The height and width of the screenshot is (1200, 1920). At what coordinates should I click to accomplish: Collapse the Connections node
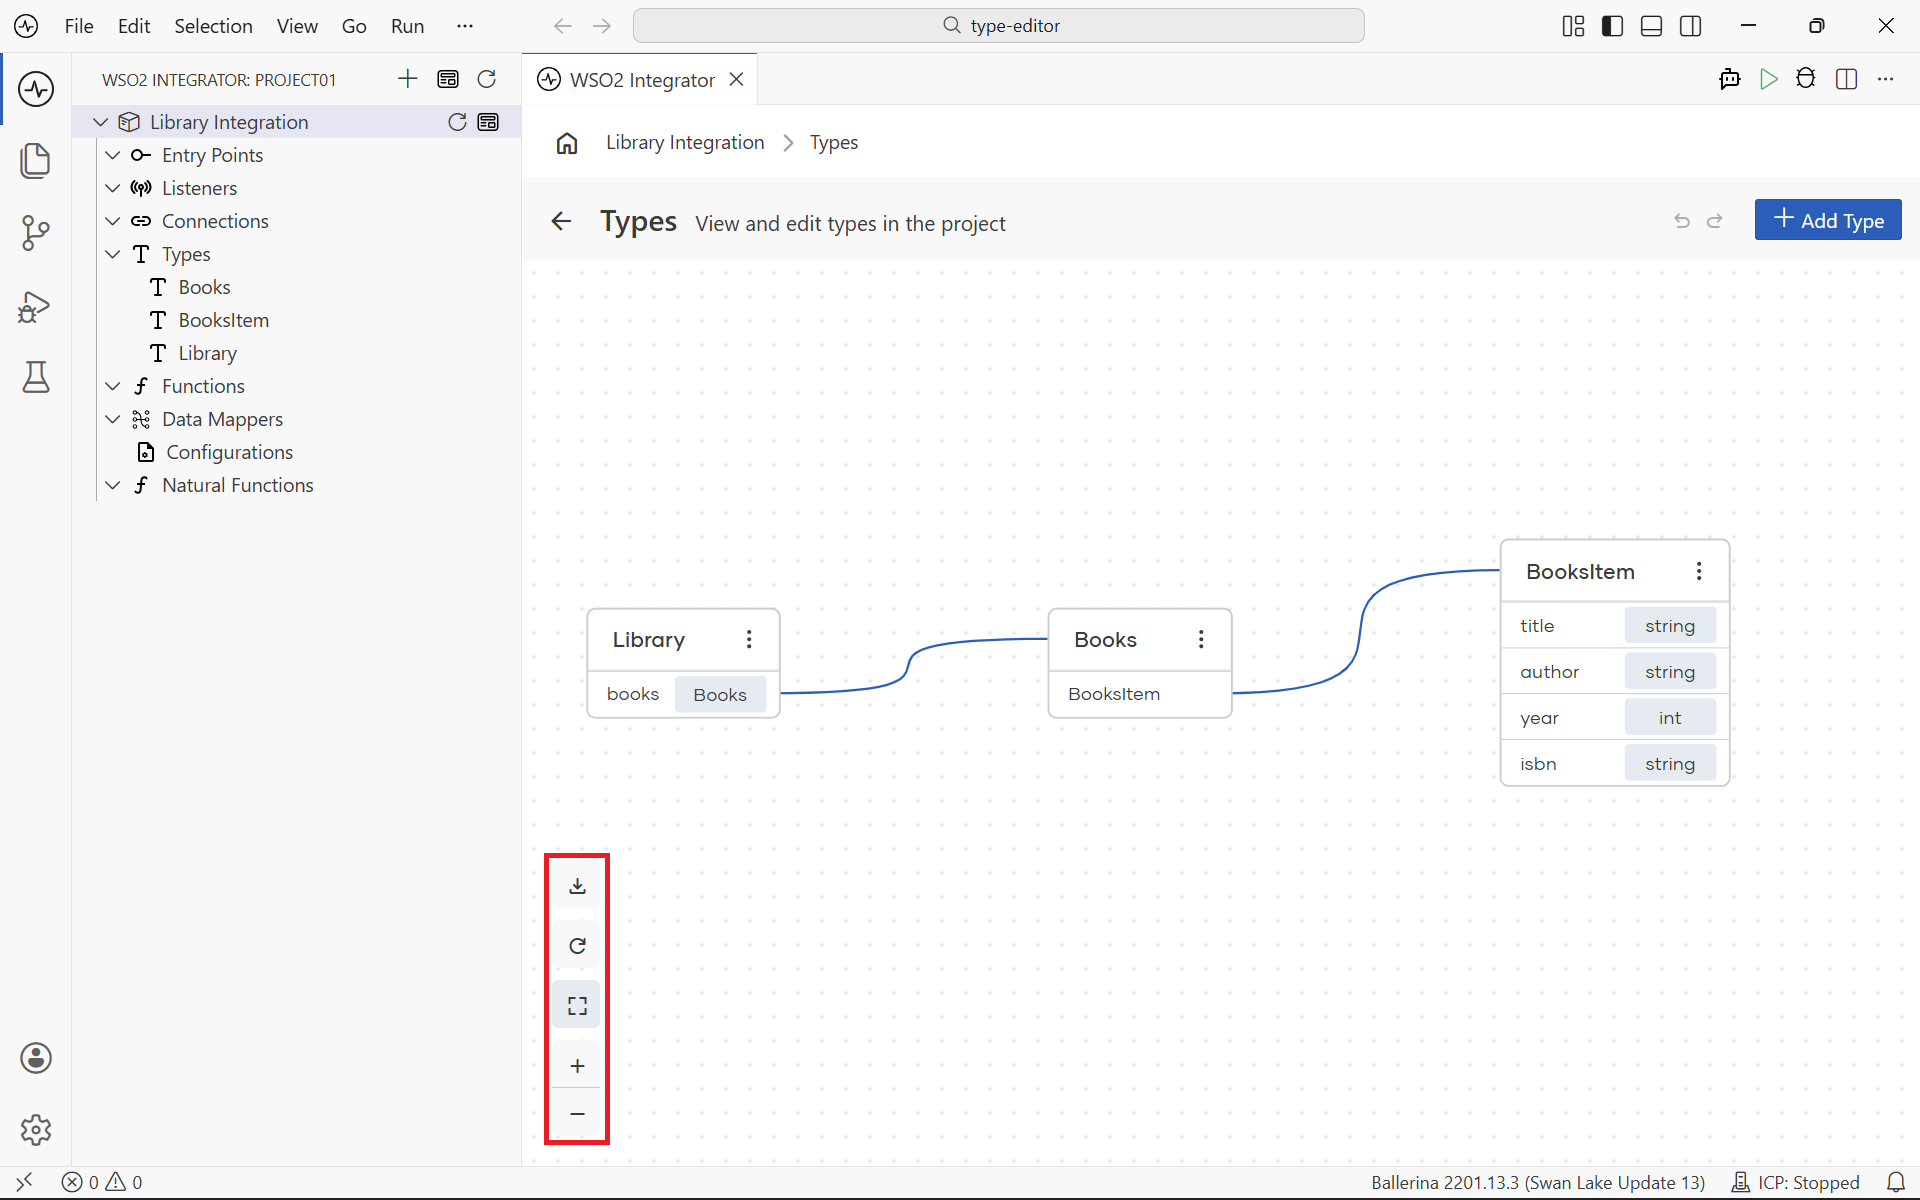point(113,221)
